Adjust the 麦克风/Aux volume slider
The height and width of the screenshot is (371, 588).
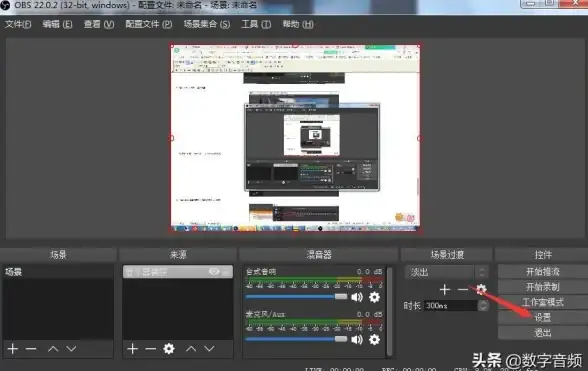296,339
